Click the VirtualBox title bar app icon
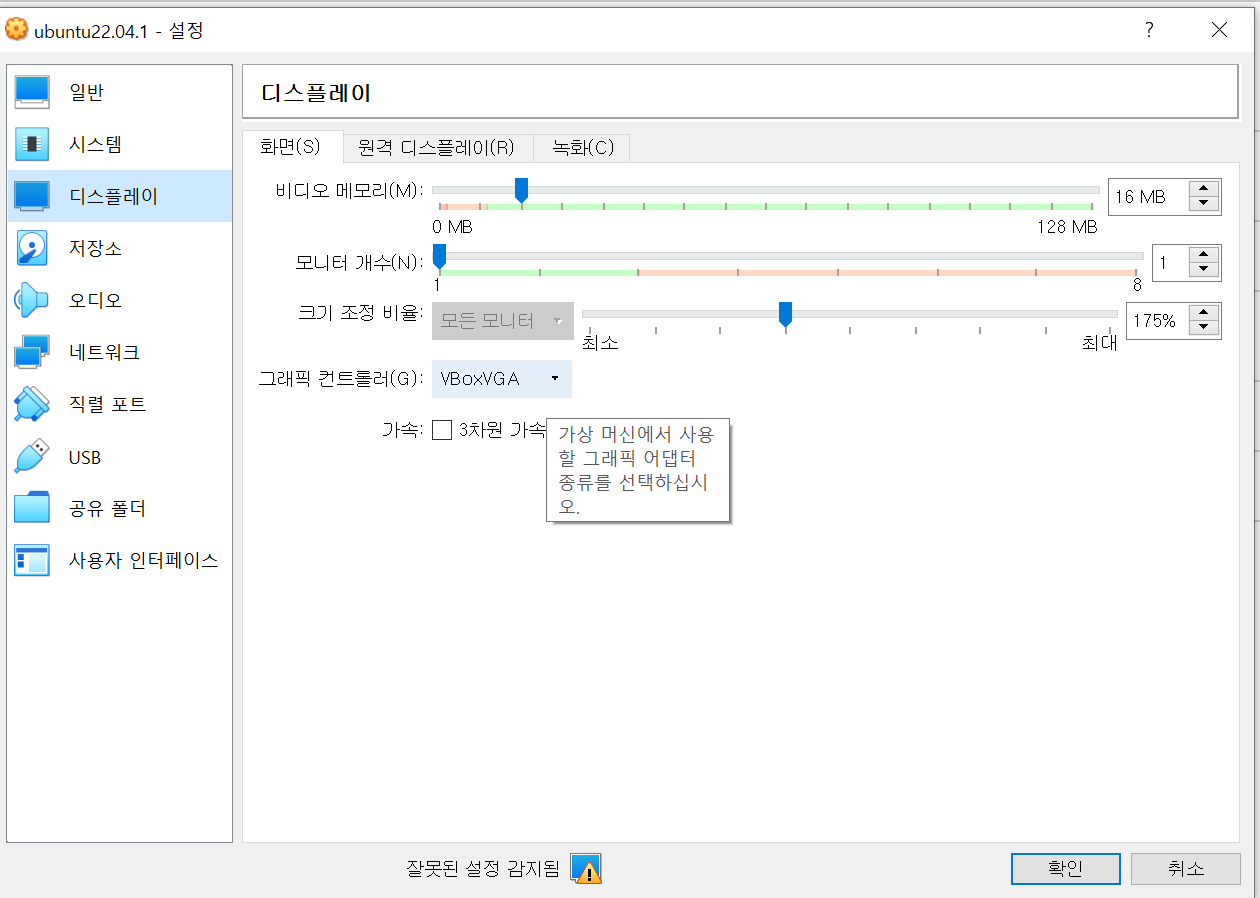This screenshot has height=898, width=1260. [x=16, y=30]
